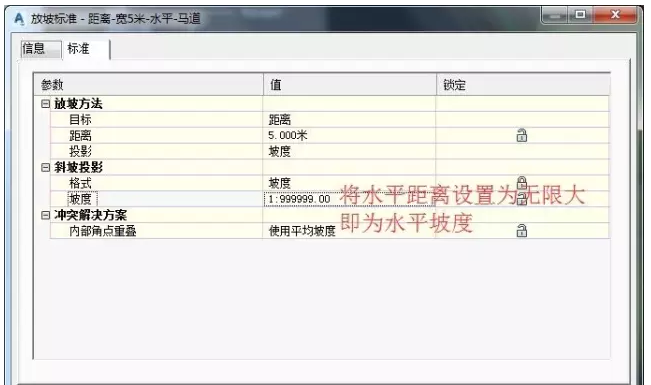The height and width of the screenshot is (385, 651).
Task: Click the AutoCAD application icon in title bar
Action: coord(19,19)
